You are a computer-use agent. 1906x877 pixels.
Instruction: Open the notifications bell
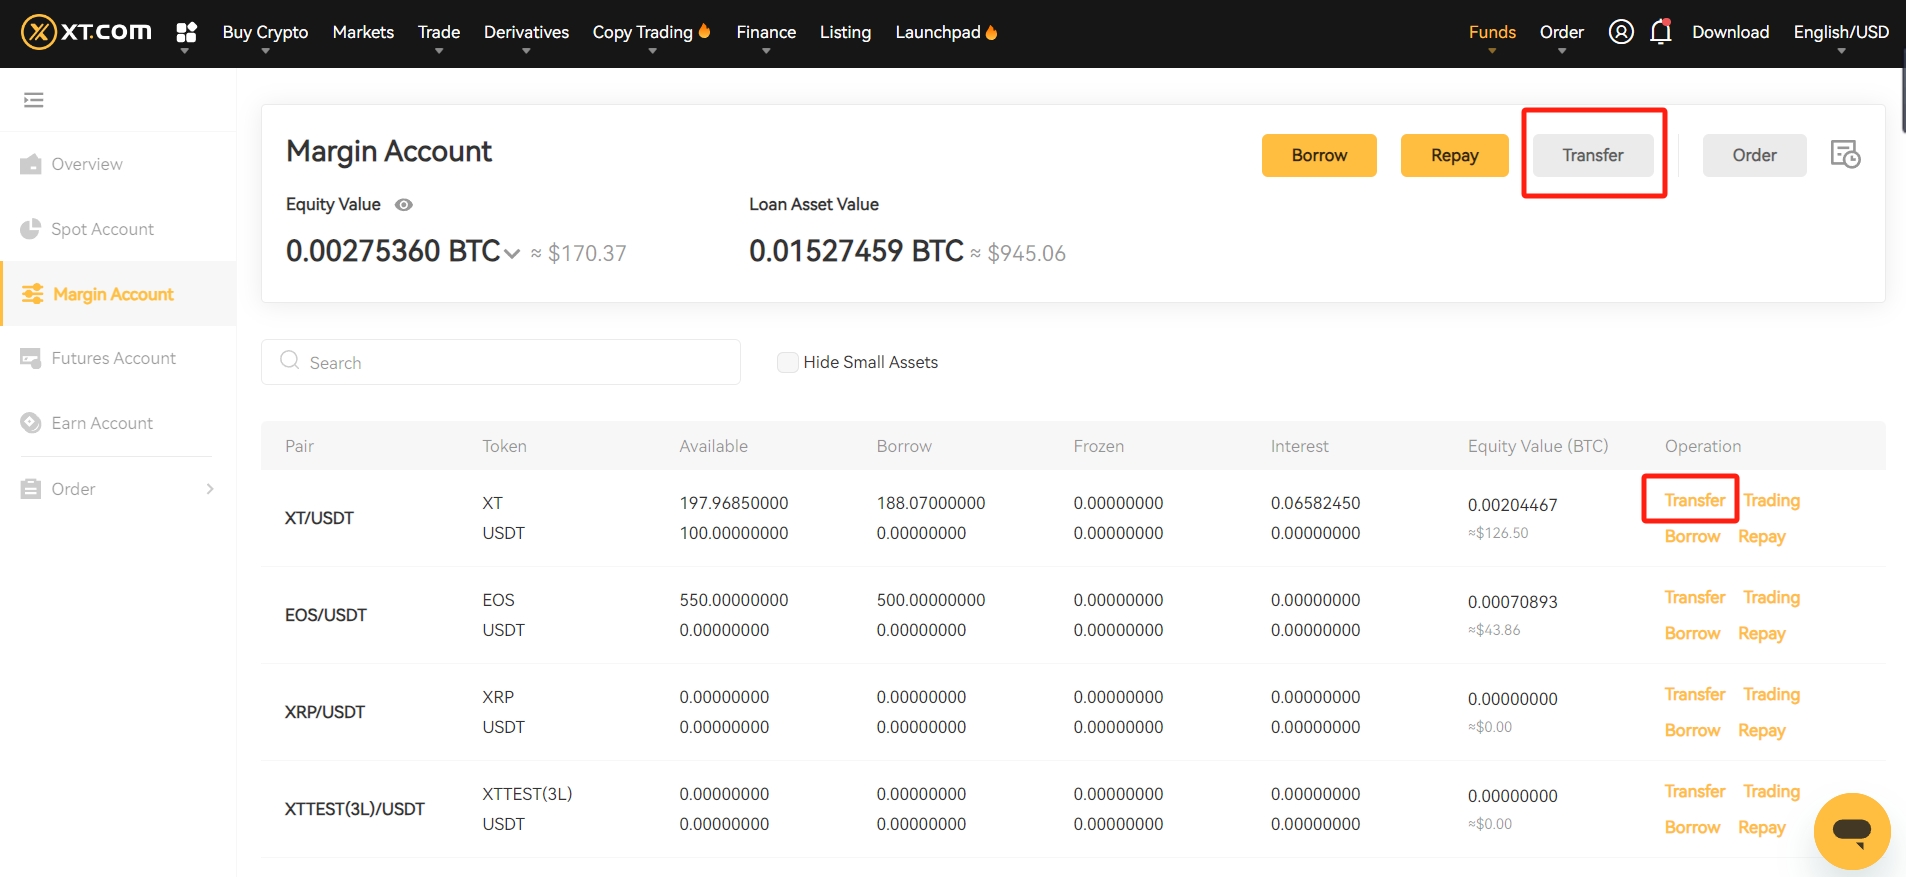(1661, 32)
